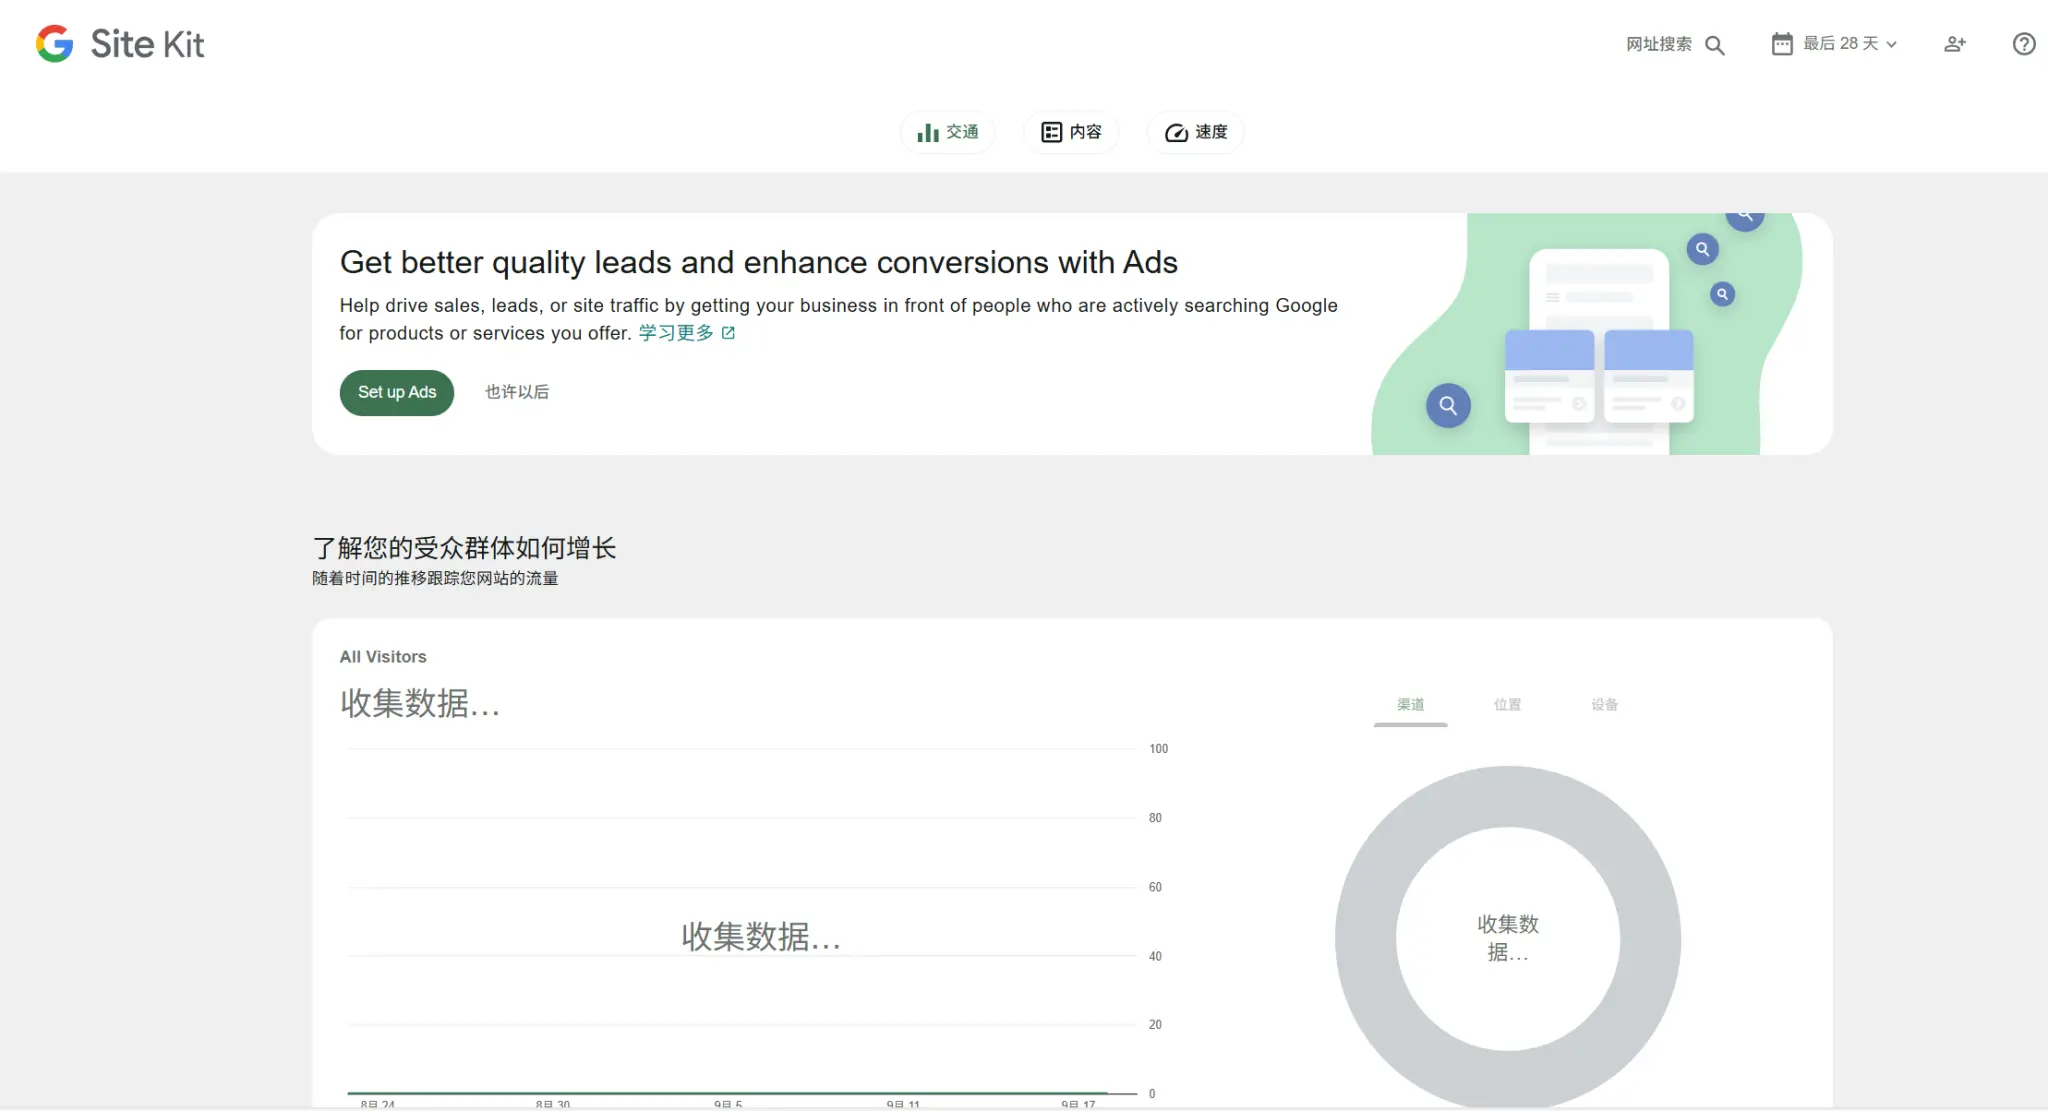Click the bar chart icon in the 交通 chip
2048x1111 pixels.
point(928,132)
